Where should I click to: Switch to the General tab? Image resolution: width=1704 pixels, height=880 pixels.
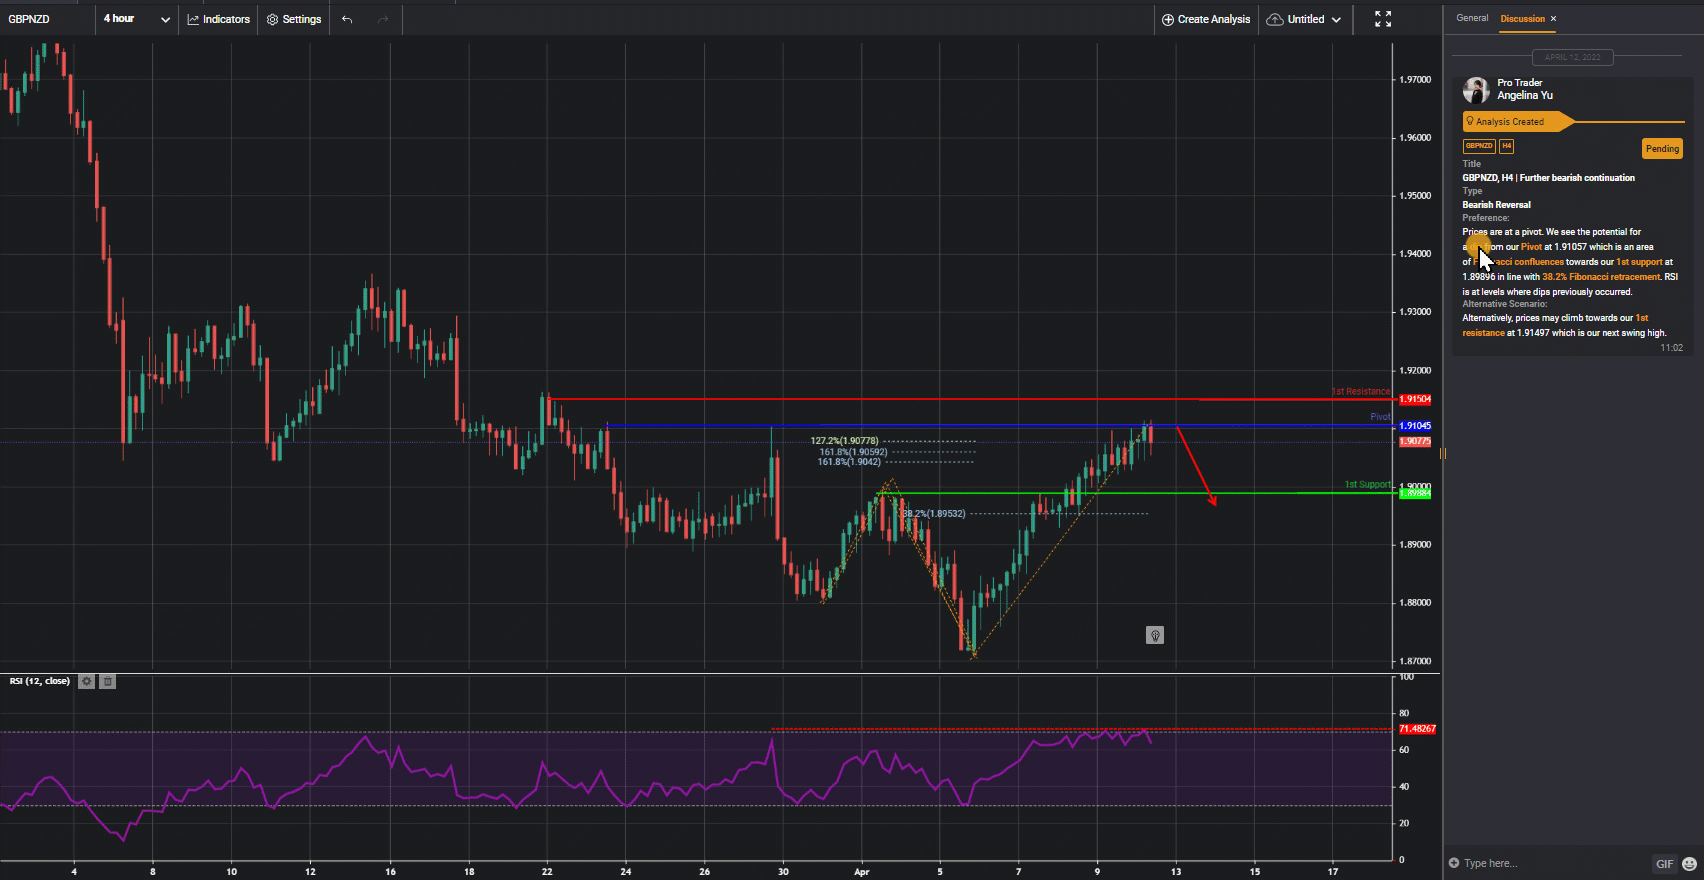coord(1472,18)
